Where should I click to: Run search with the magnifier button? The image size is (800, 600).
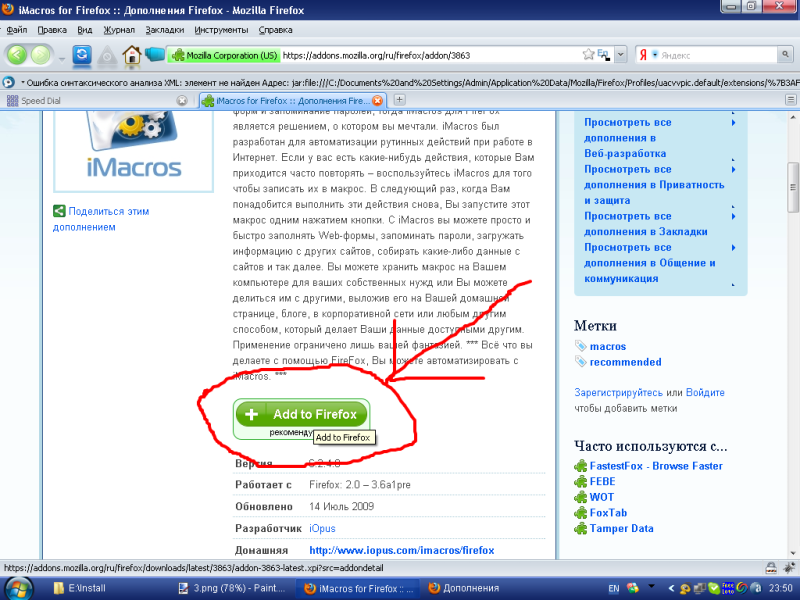(x=785, y=54)
